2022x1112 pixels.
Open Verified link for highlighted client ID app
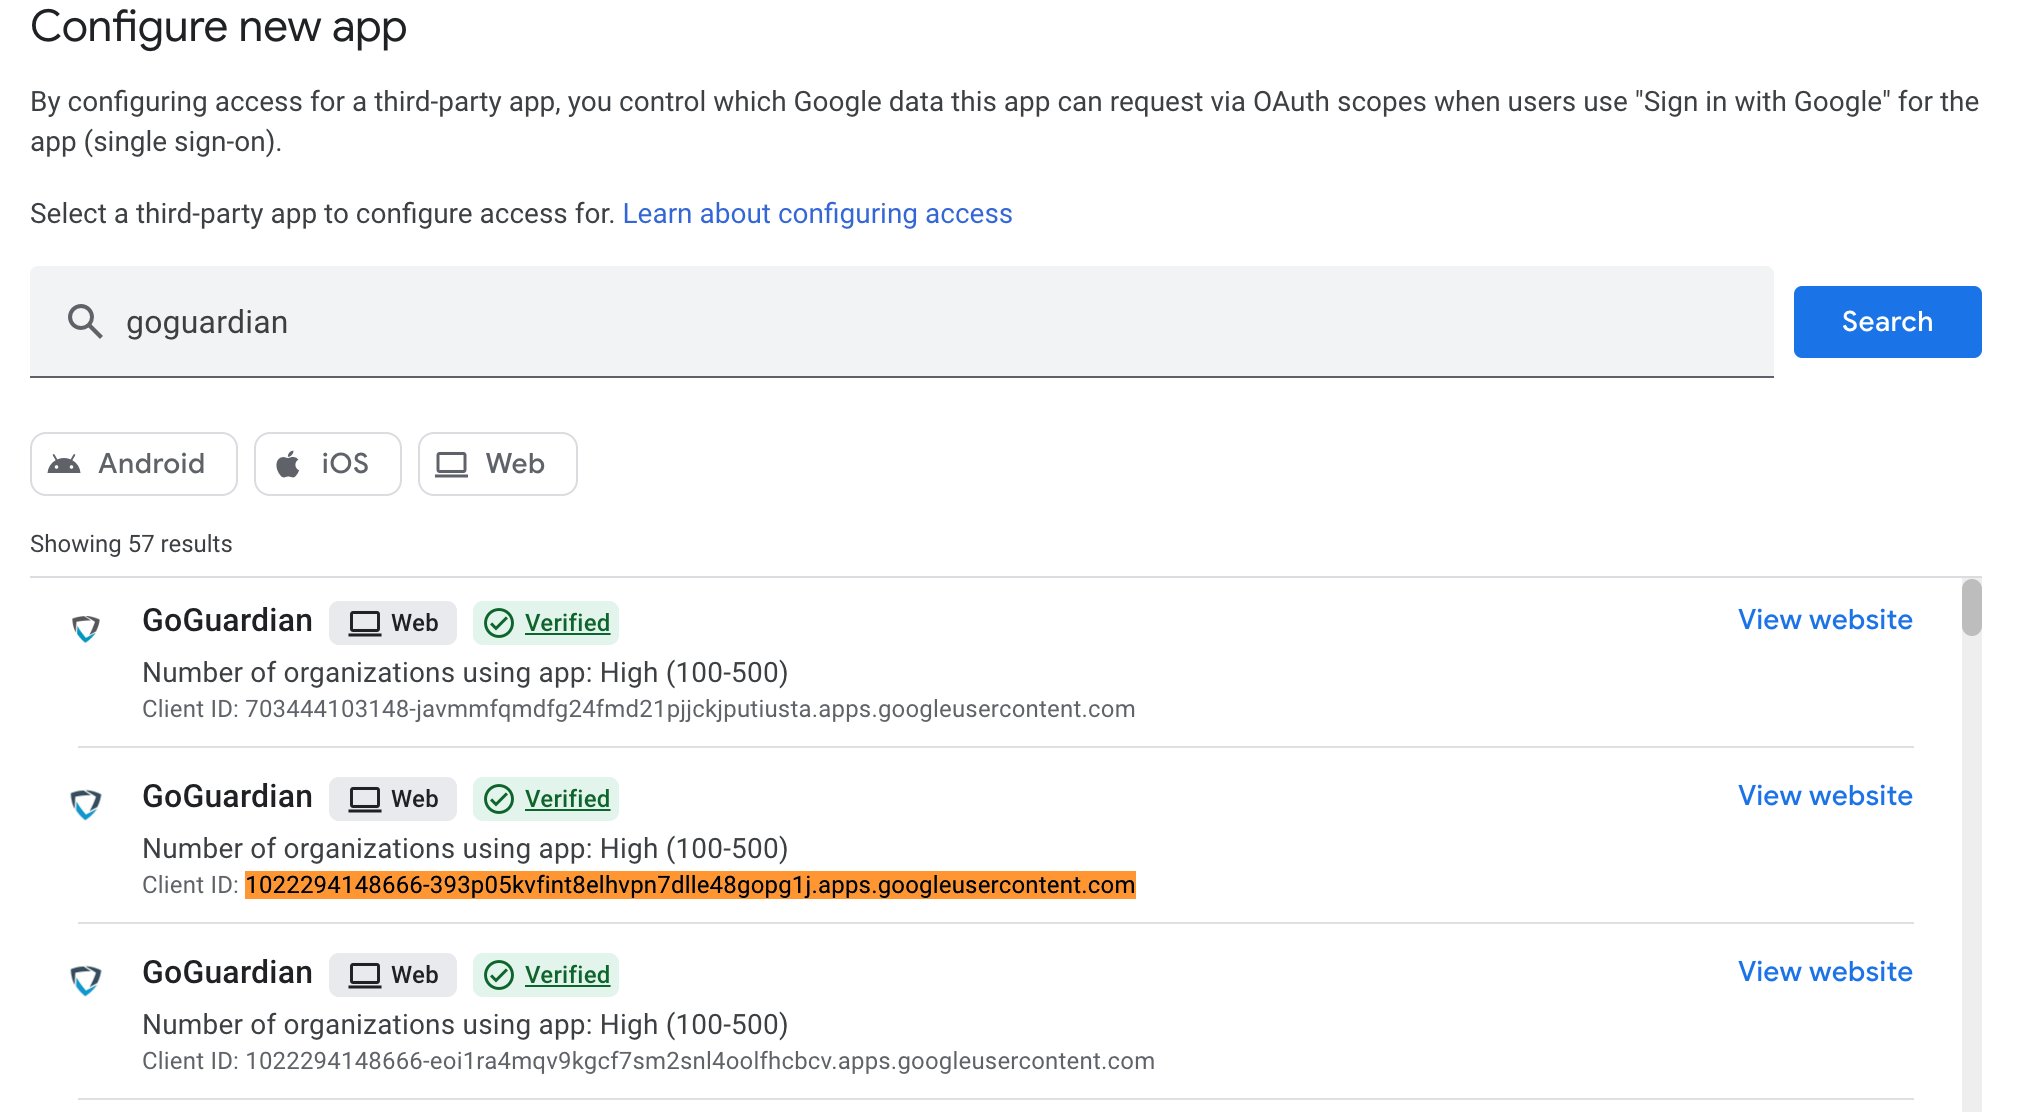coord(567,799)
